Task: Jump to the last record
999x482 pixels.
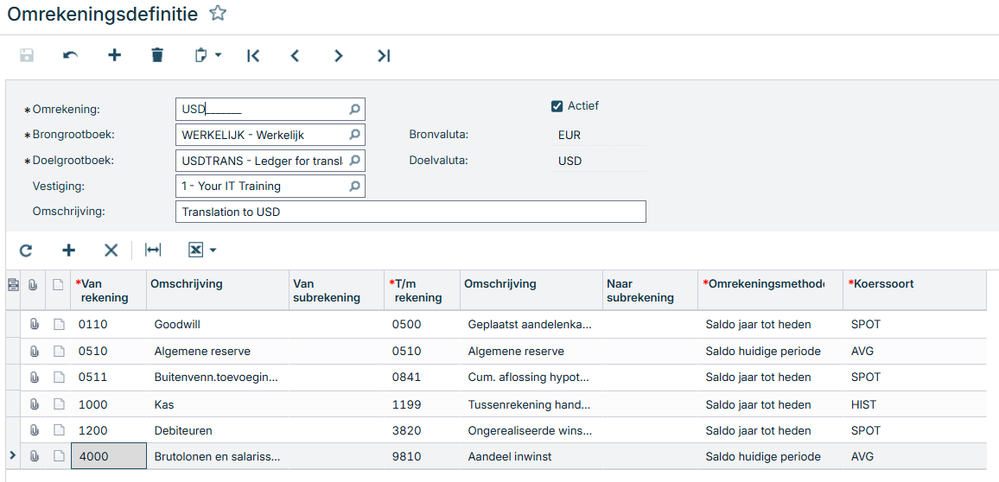Action: point(383,56)
